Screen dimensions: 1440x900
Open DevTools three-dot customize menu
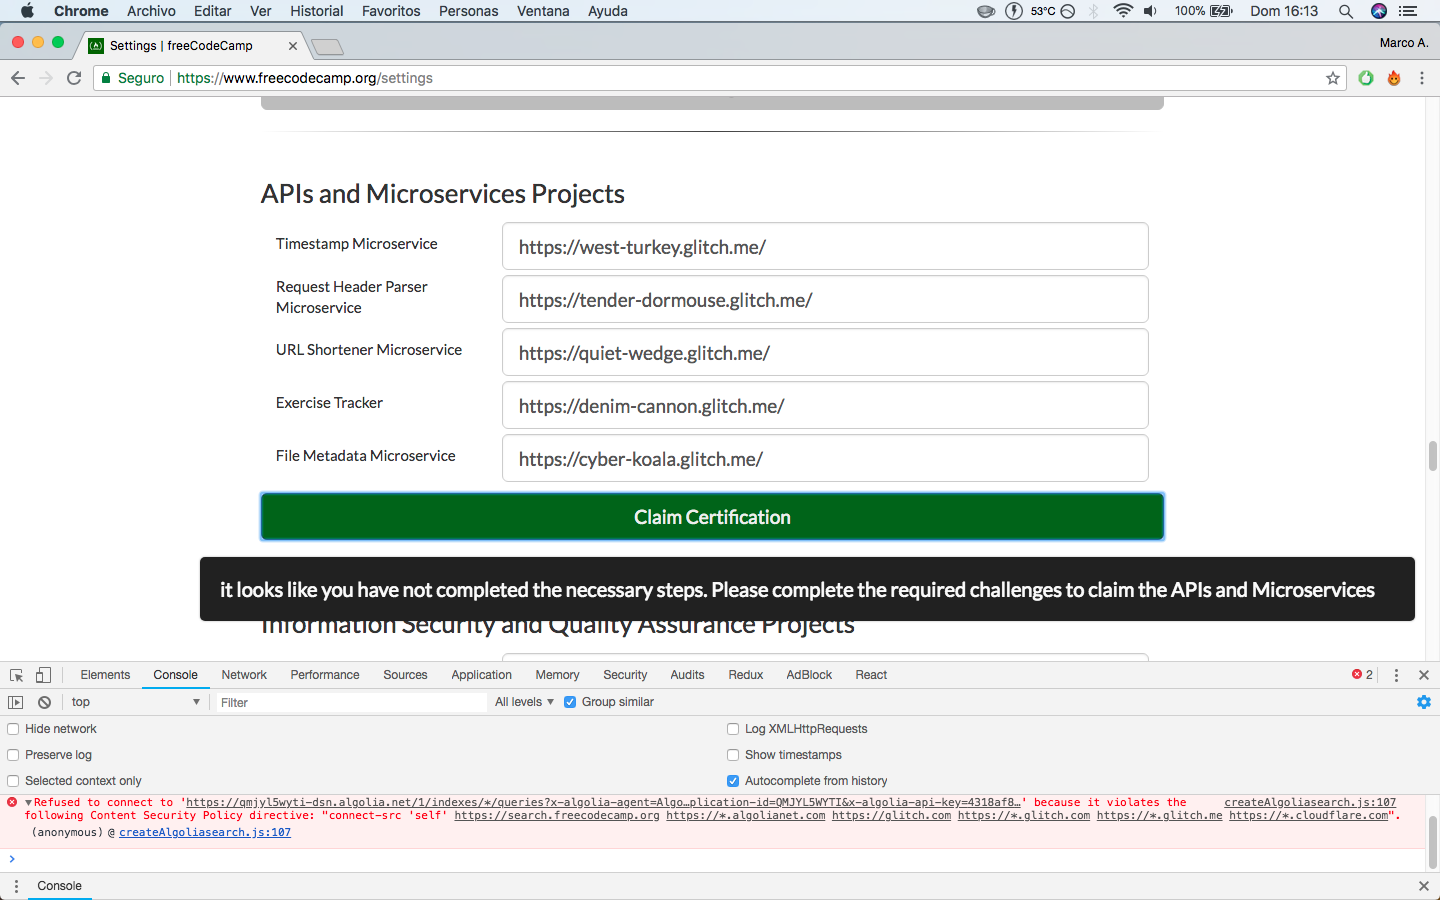pos(1396,675)
